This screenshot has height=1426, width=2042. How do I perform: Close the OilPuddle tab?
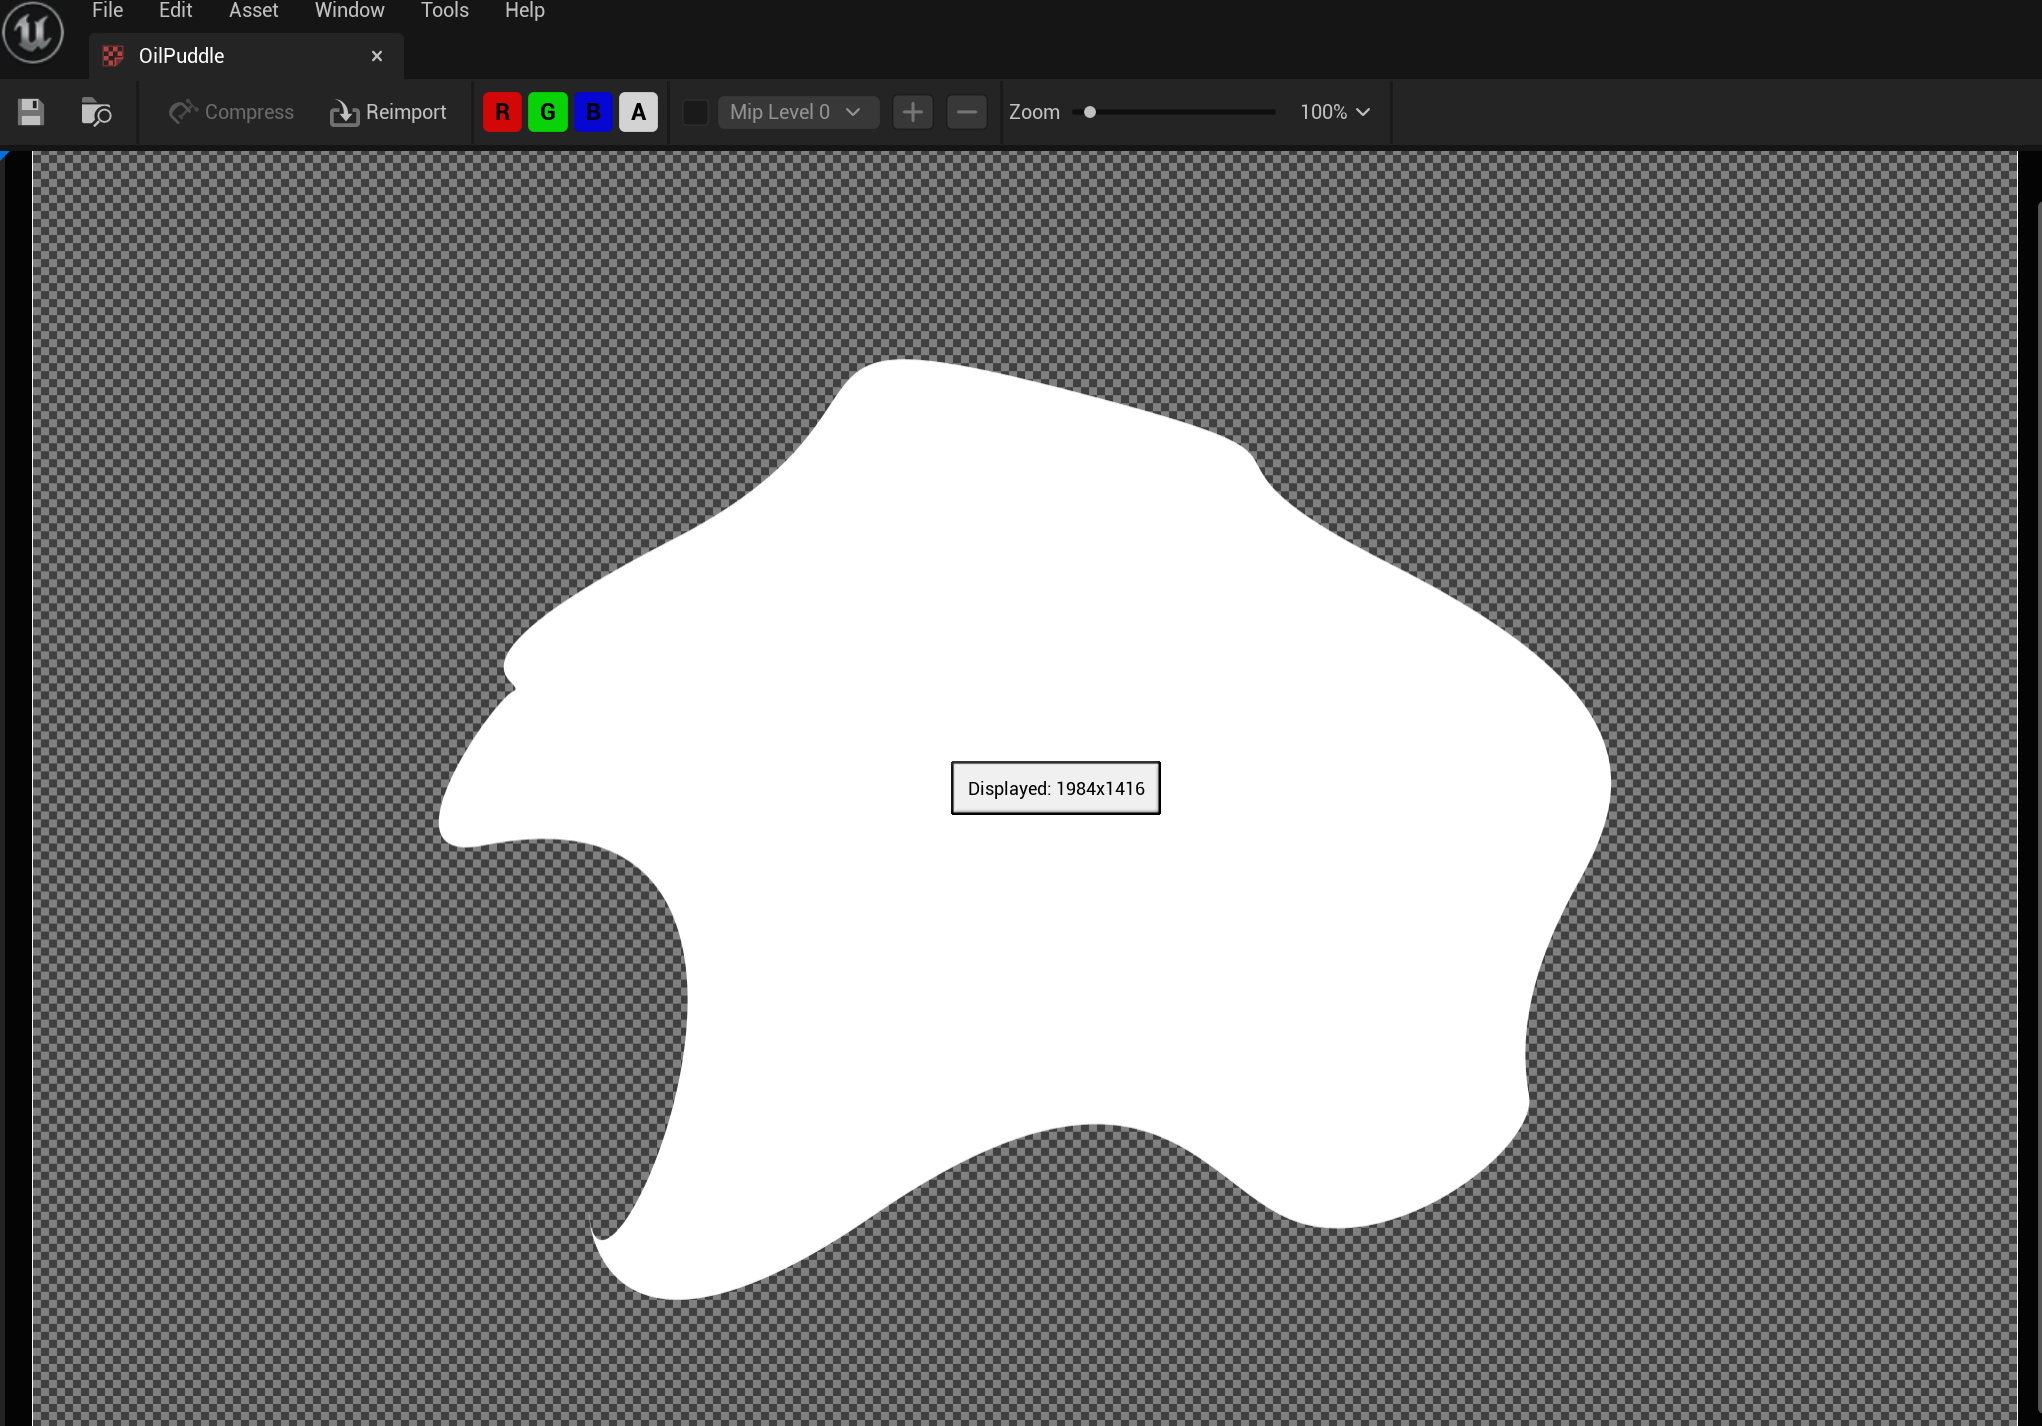coord(377,56)
